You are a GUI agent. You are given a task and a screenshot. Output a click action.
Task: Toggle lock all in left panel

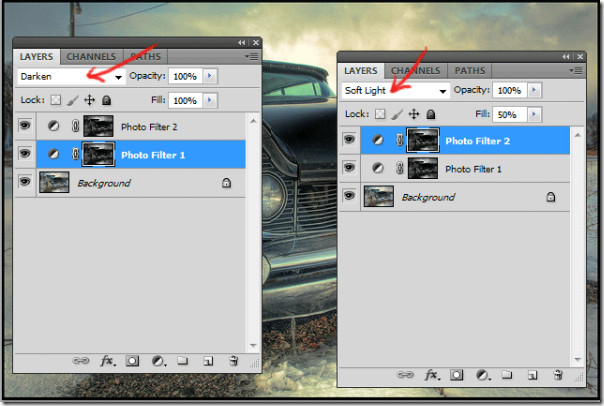point(106,100)
